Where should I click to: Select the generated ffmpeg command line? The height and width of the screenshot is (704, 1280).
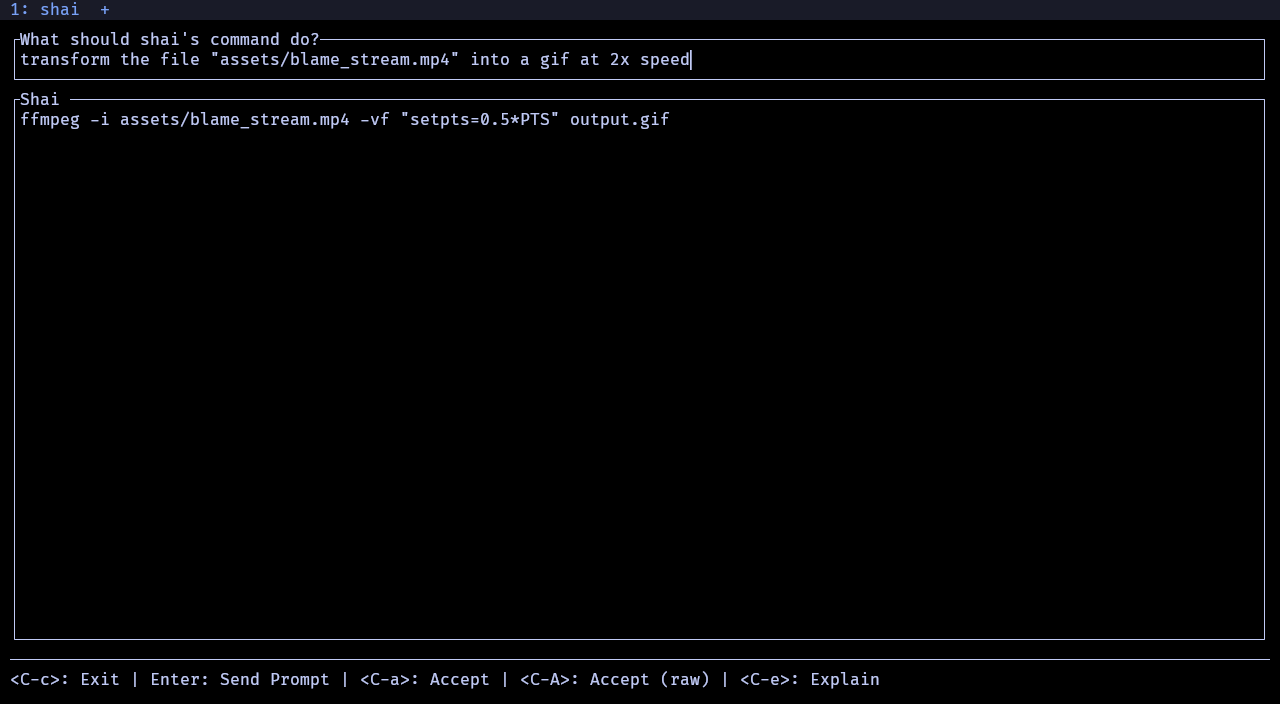tap(345, 120)
